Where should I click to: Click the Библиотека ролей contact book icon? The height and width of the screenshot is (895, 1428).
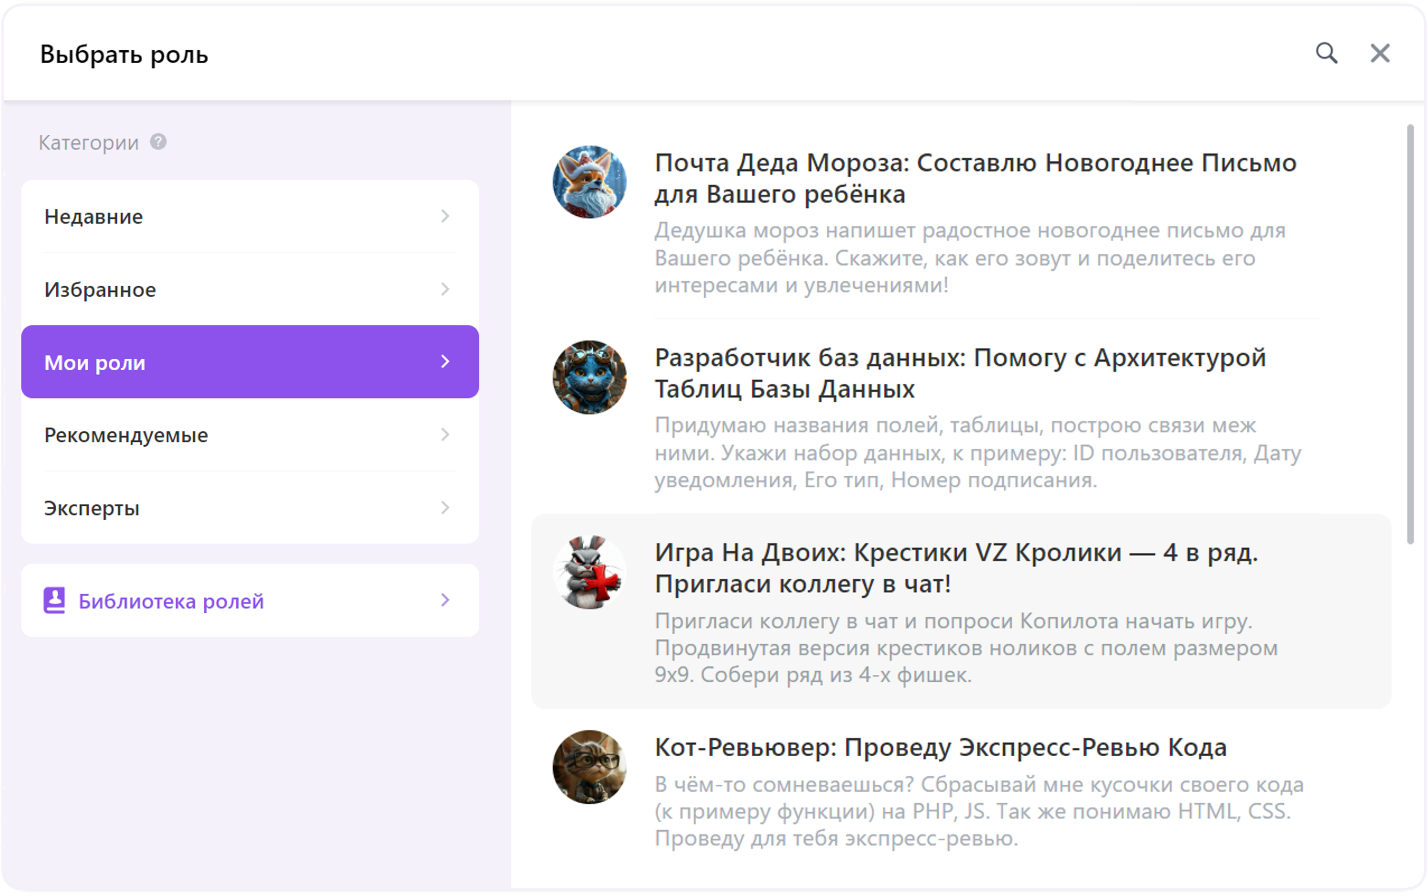[x=54, y=601]
